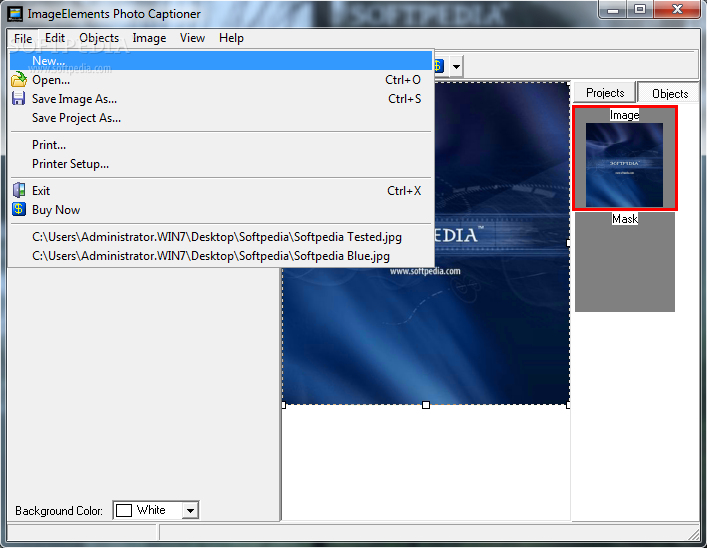
Task: Select the Image object thumbnail
Action: point(624,158)
